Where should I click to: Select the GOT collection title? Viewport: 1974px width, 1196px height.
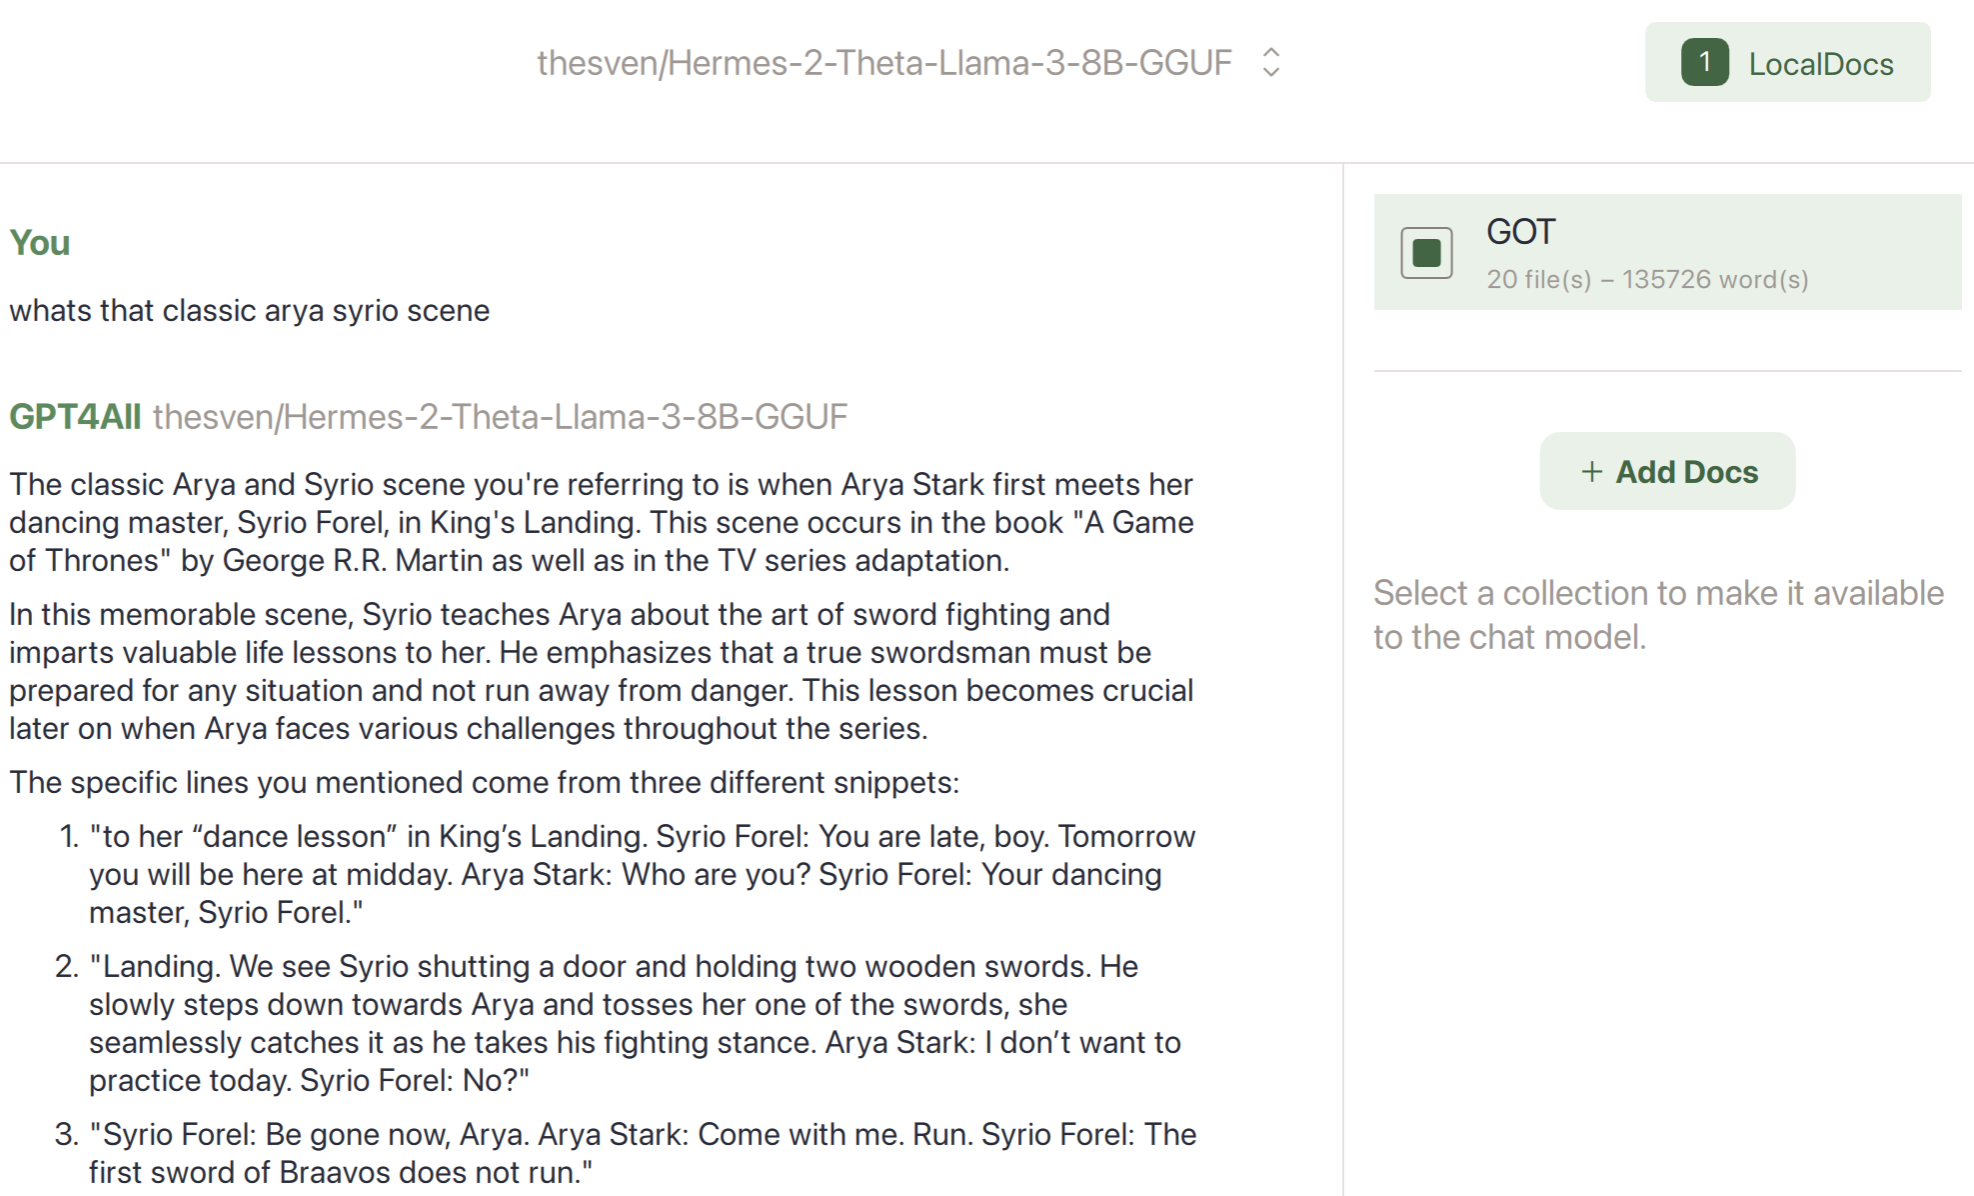(1520, 232)
